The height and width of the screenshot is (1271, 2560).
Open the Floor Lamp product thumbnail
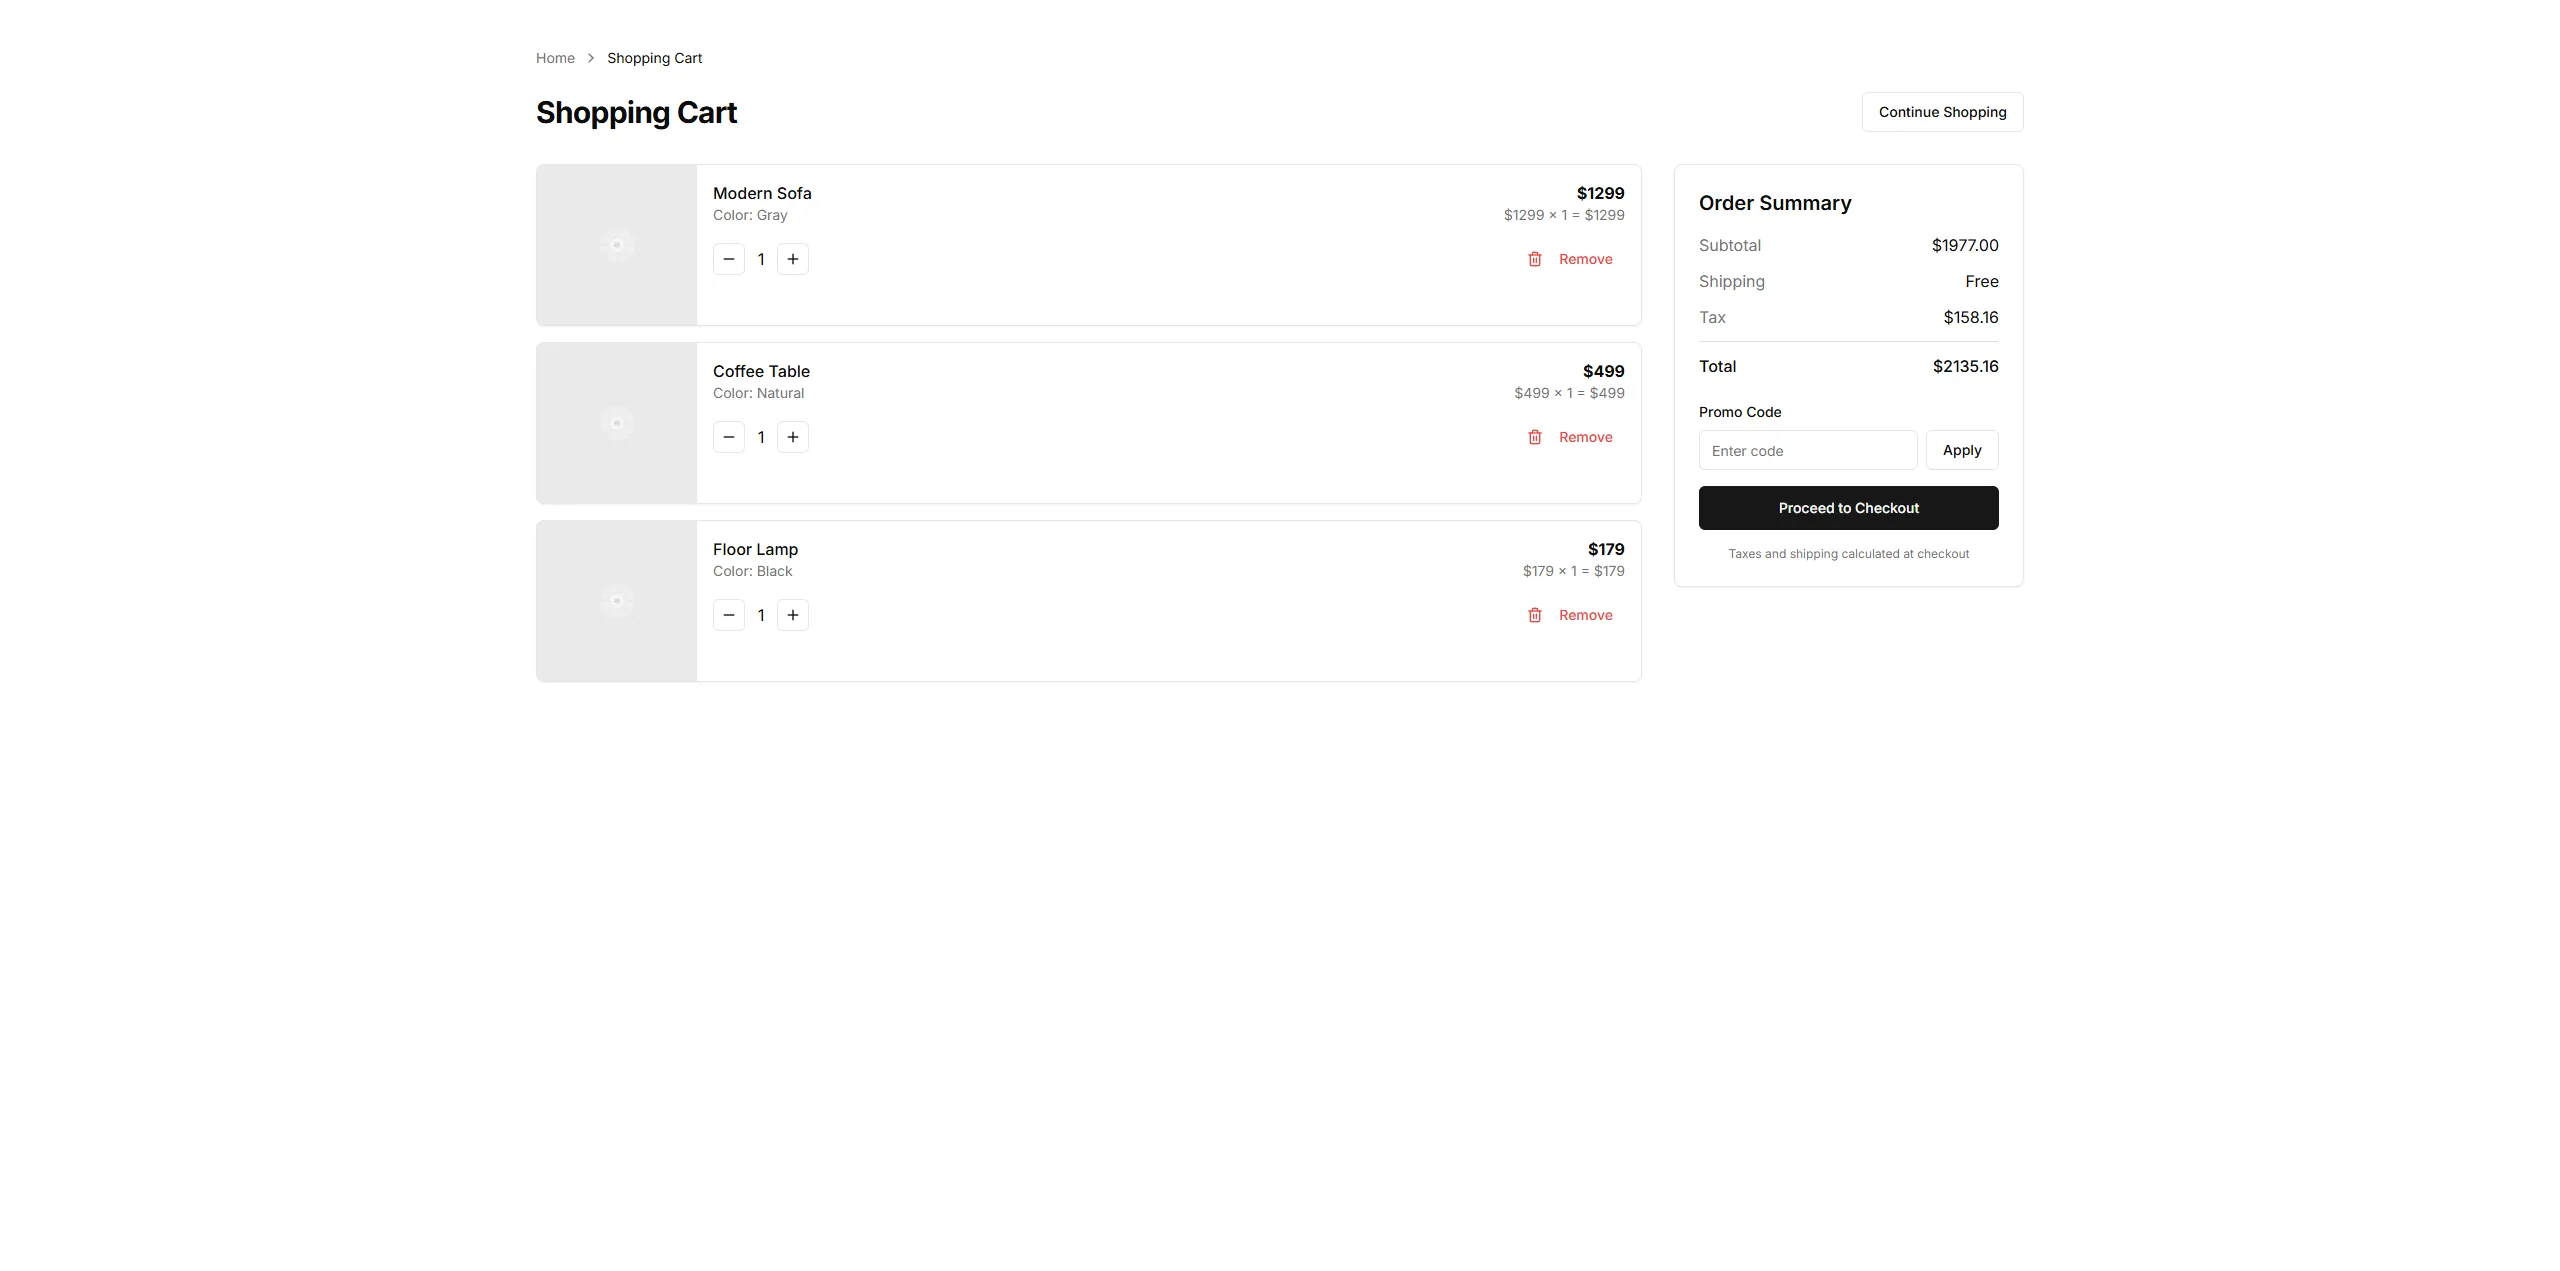click(617, 601)
